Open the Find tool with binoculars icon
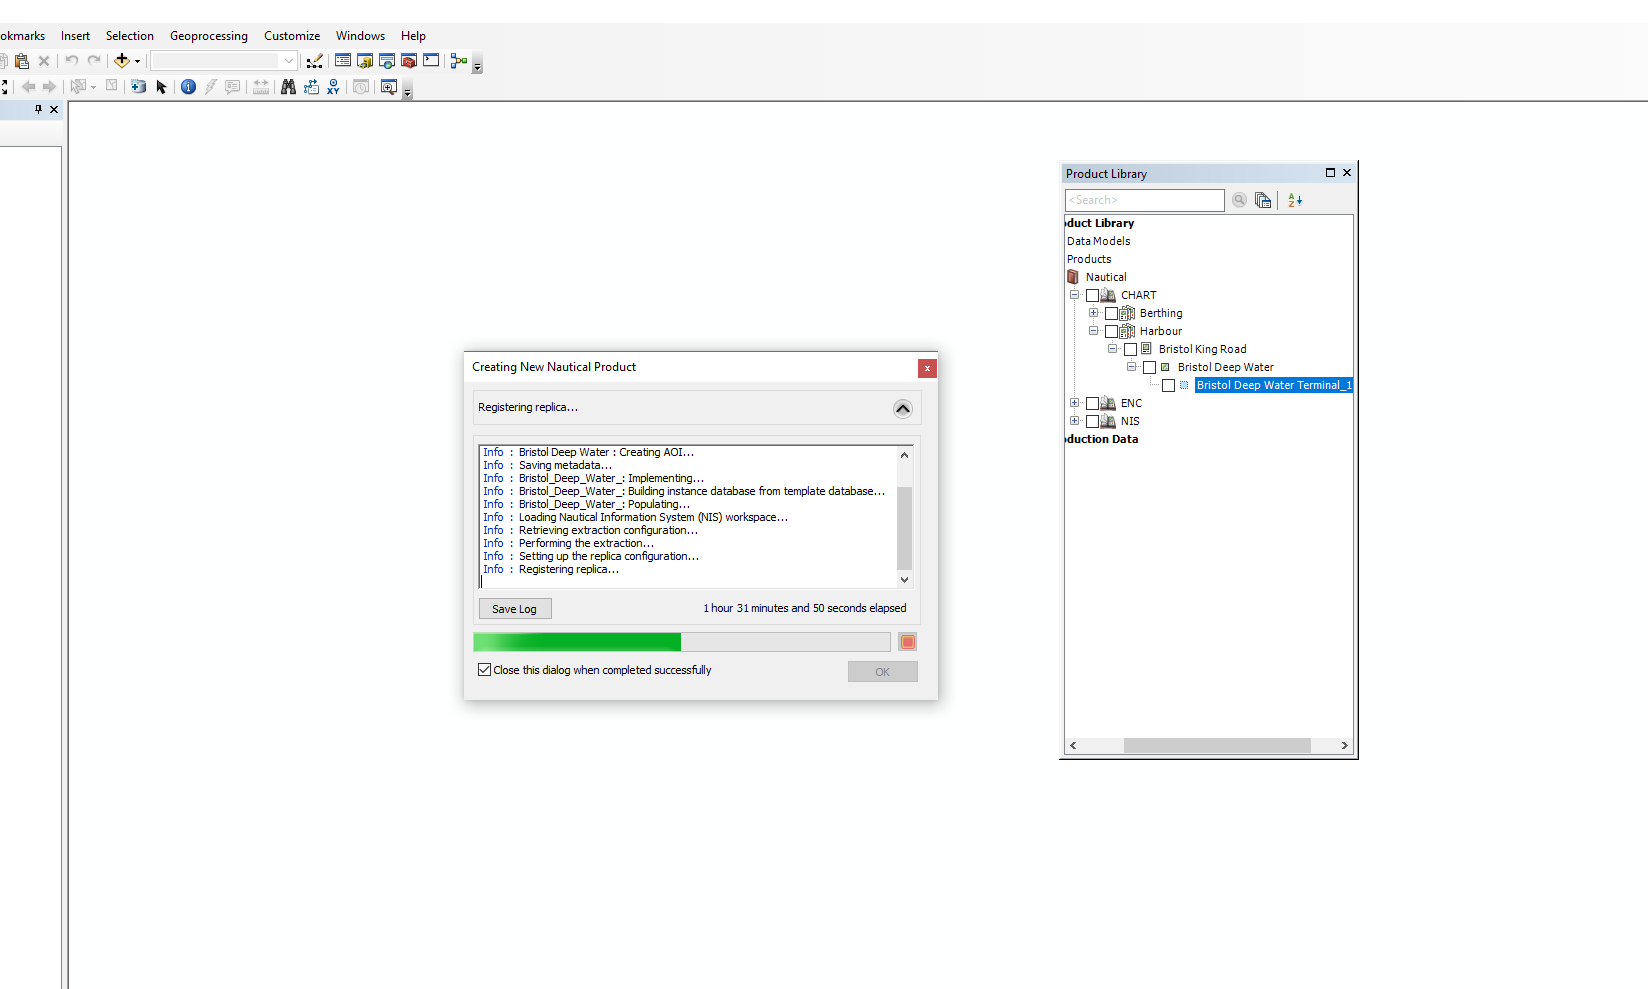 coord(288,87)
